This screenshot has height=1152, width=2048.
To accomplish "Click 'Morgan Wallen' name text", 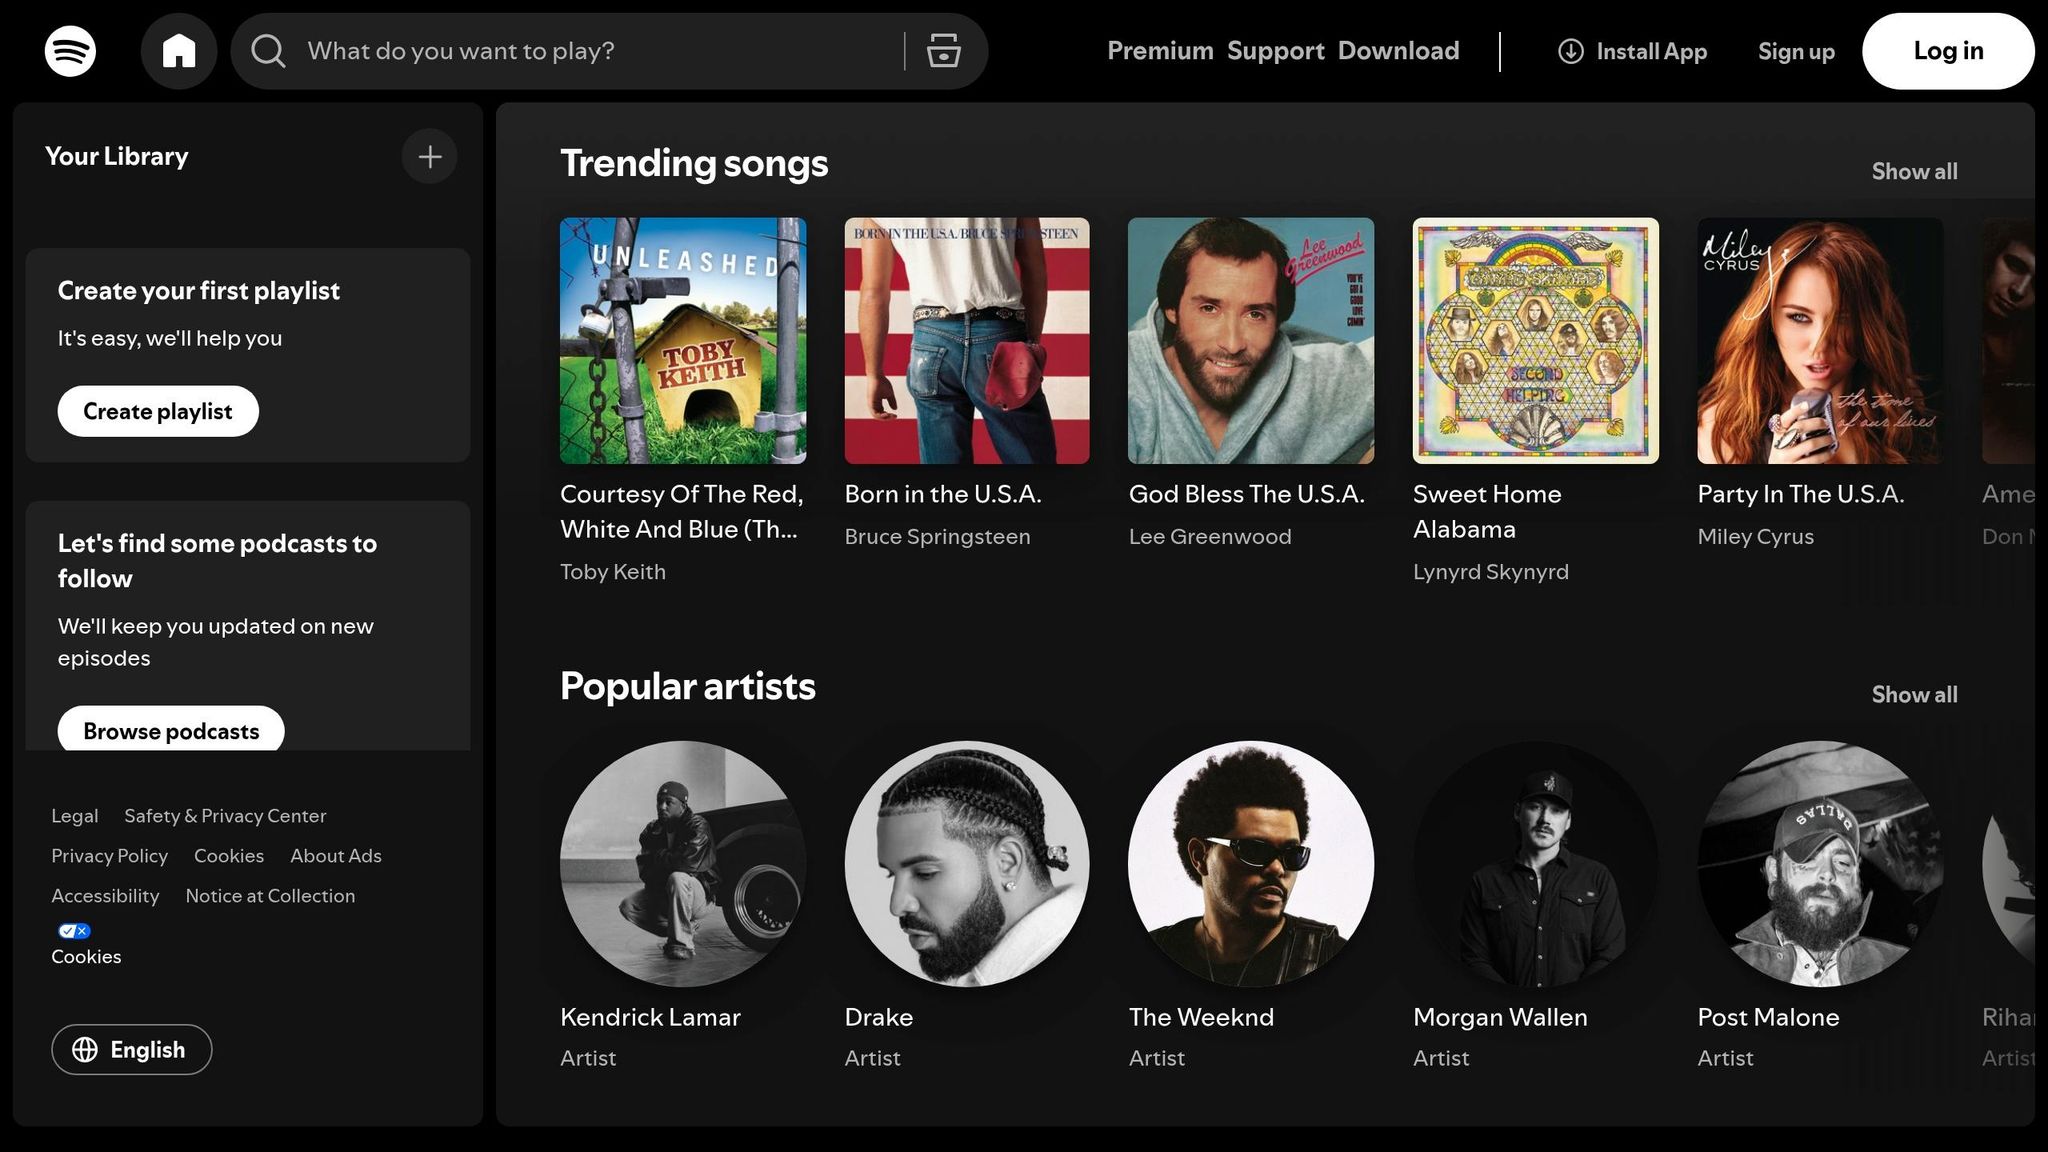I will [1500, 1017].
